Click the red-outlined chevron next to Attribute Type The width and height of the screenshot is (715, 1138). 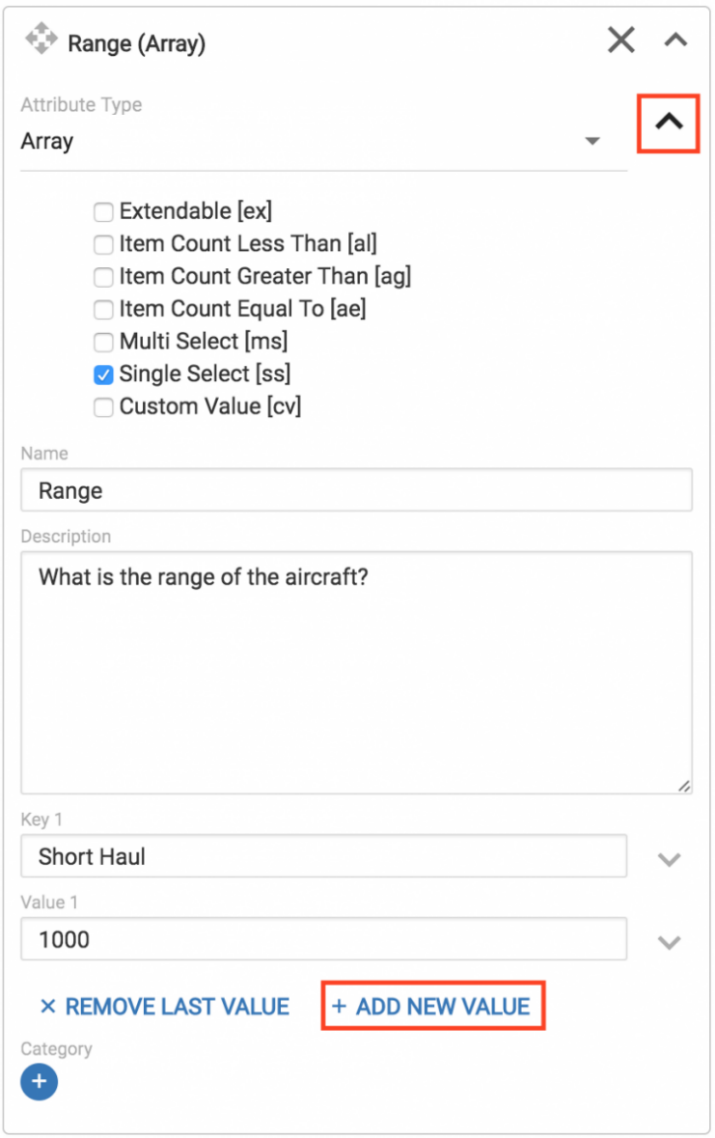point(668,122)
